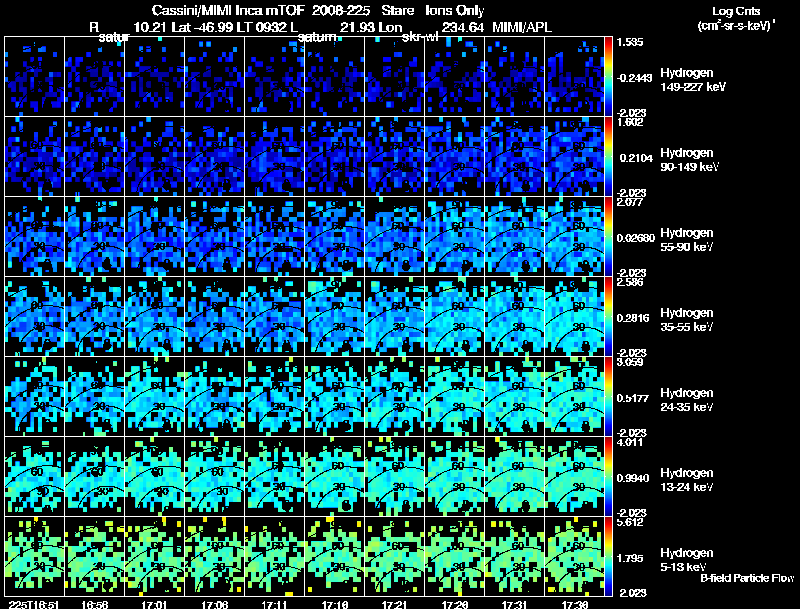Open the 5-13 keV image panel at 17:06
The width and height of the screenshot is (800, 609).
click(x=214, y=557)
